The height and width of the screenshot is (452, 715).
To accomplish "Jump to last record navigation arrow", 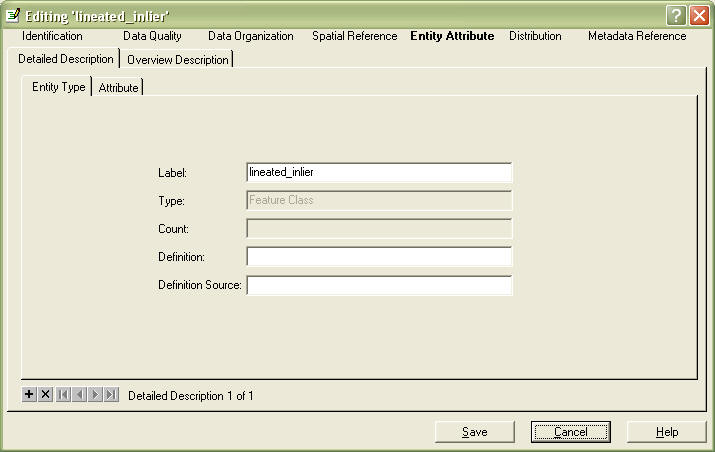I will tap(111, 395).
